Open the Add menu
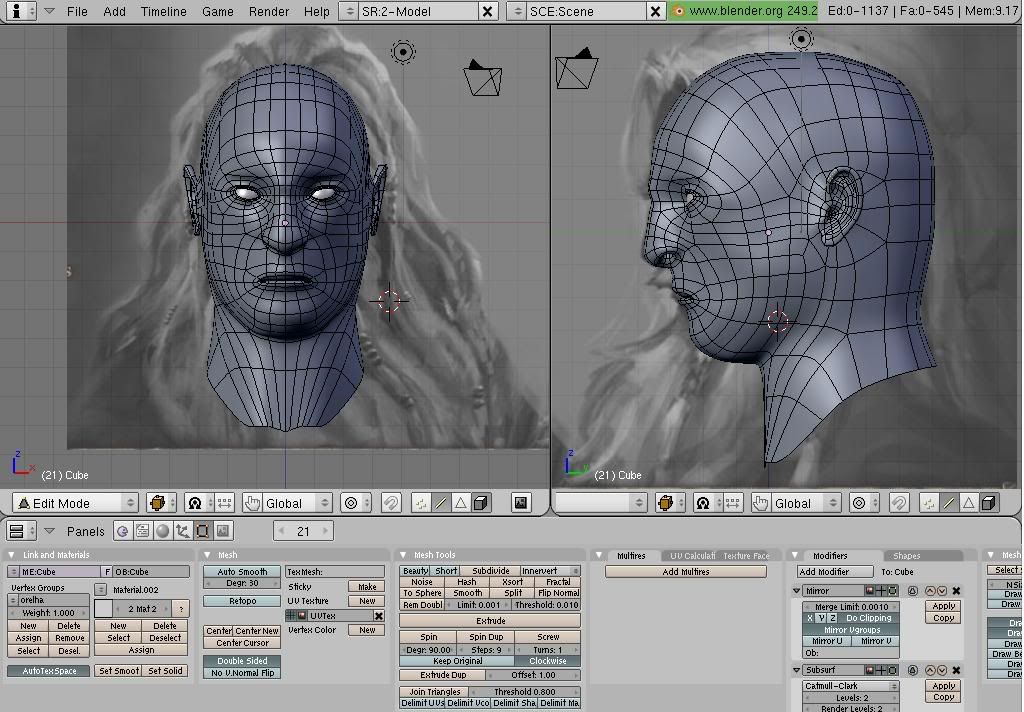The height and width of the screenshot is (712, 1024). [x=114, y=11]
